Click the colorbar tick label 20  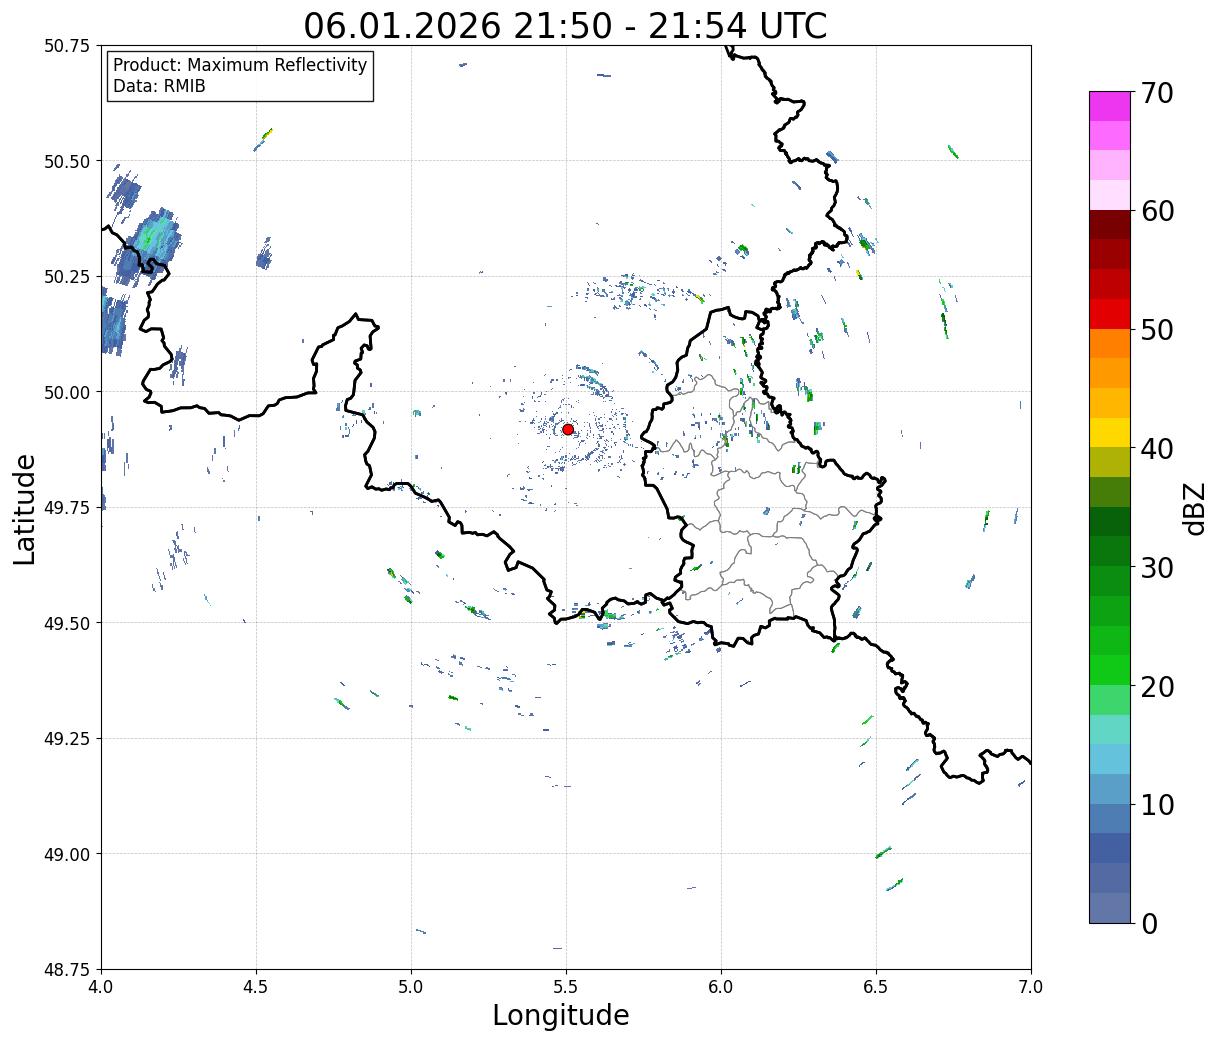(x=1157, y=686)
